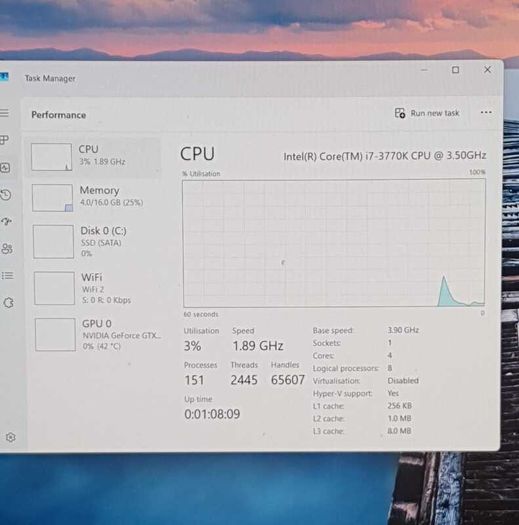
Task: Click the Memory mini graph thumbnail
Action: [x=52, y=198]
